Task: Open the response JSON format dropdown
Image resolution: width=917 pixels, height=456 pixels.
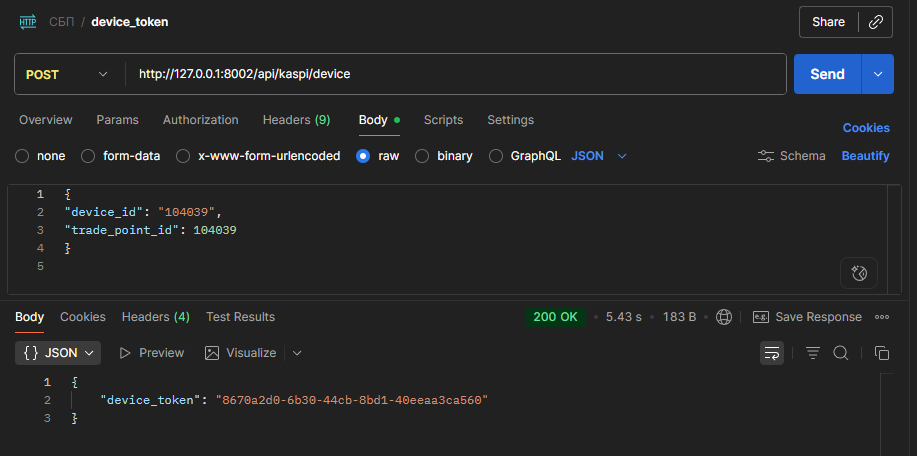Action: tap(60, 353)
